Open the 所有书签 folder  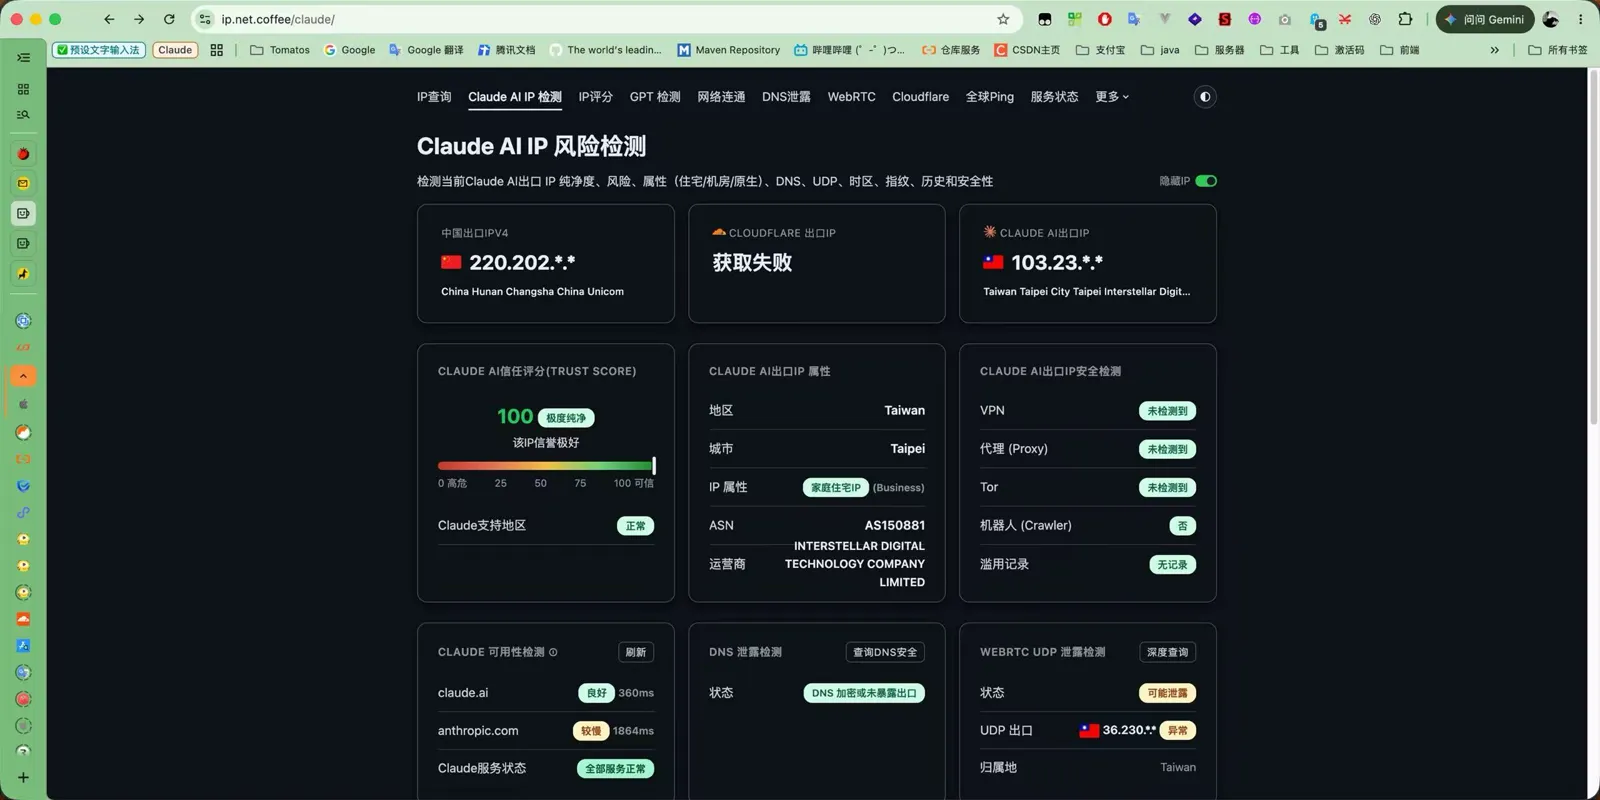pos(1558,50)
